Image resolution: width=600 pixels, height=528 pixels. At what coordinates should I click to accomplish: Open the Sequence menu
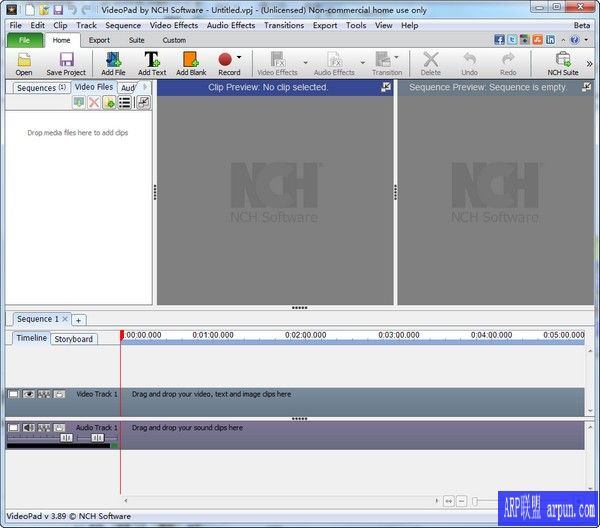point(123,25)
